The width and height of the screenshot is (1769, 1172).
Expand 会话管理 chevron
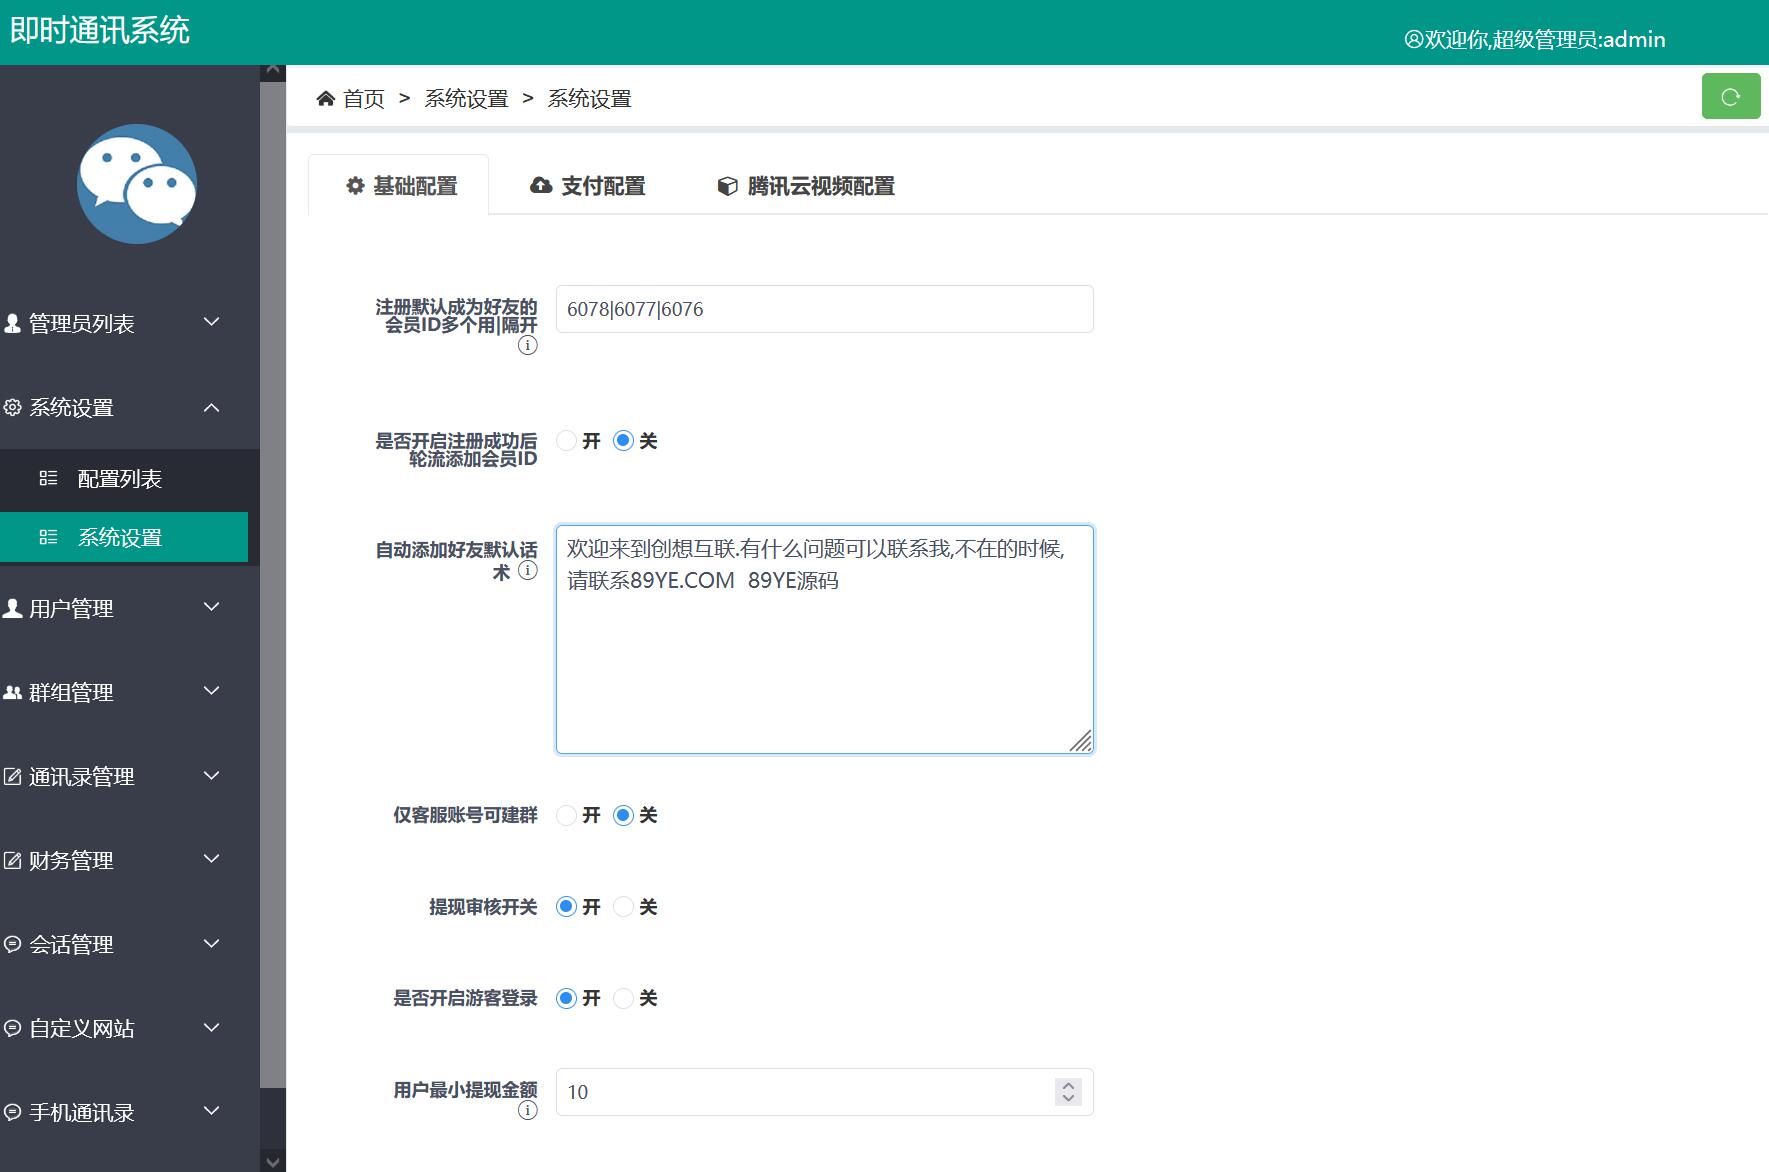pyautogui.click(x=211, y=943)
